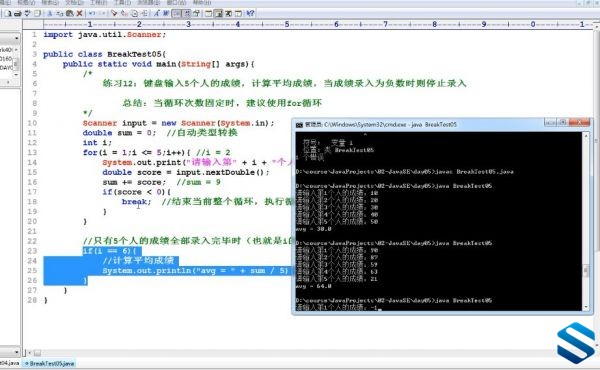Click the Paste clipboard toolbar icon

70,13
